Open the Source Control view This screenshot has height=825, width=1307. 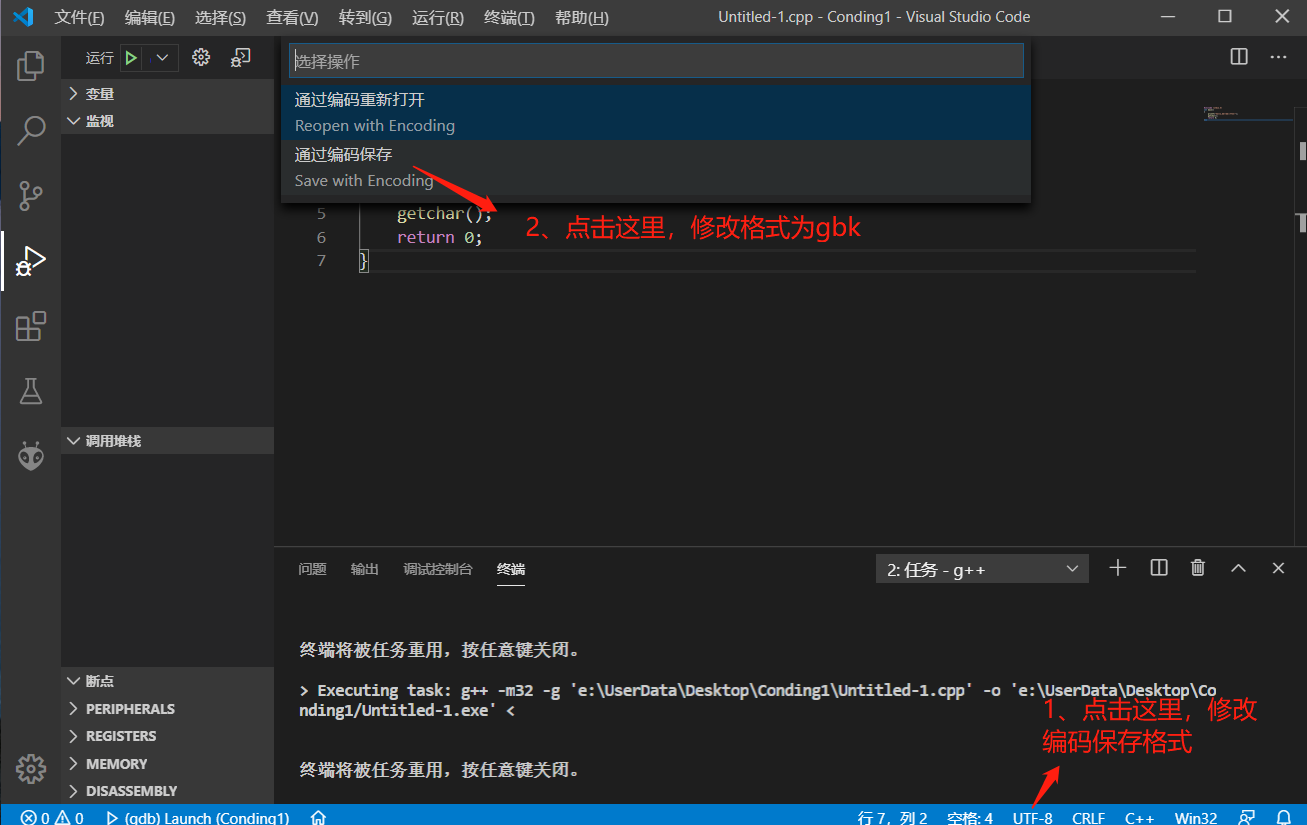[x=31, y=196]
